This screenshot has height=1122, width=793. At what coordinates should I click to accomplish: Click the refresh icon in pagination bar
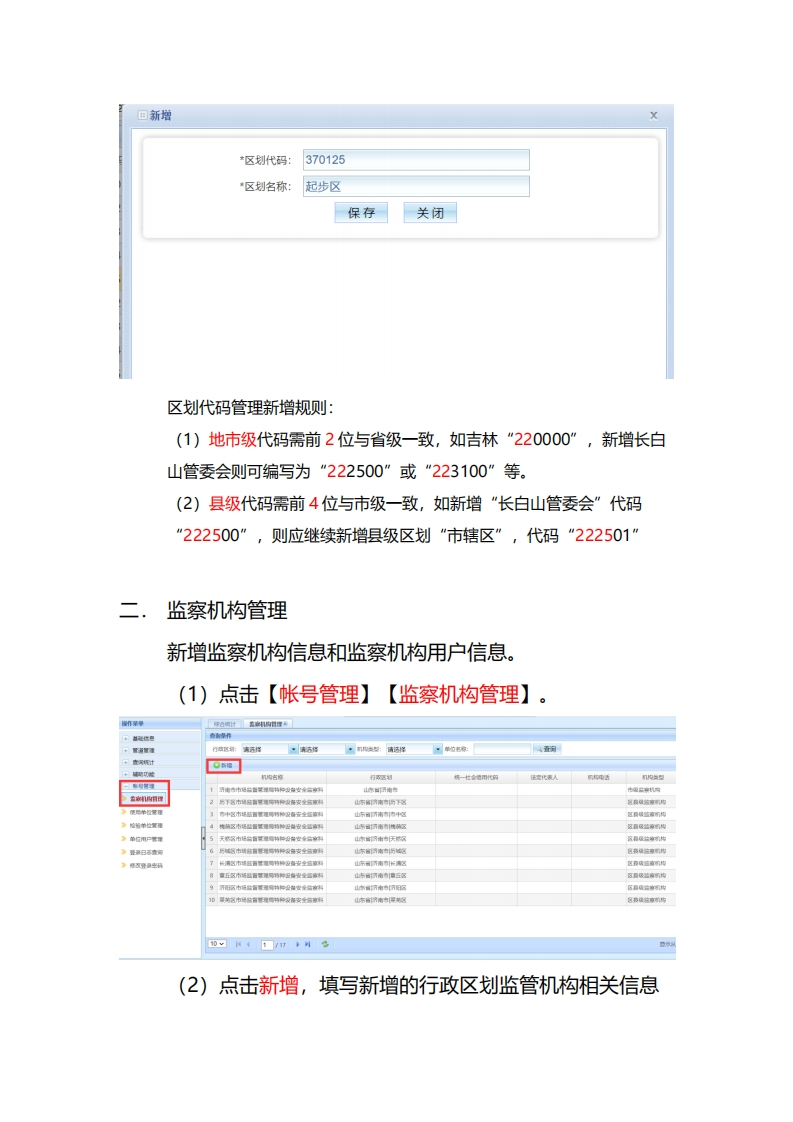[x=325, y=944]
